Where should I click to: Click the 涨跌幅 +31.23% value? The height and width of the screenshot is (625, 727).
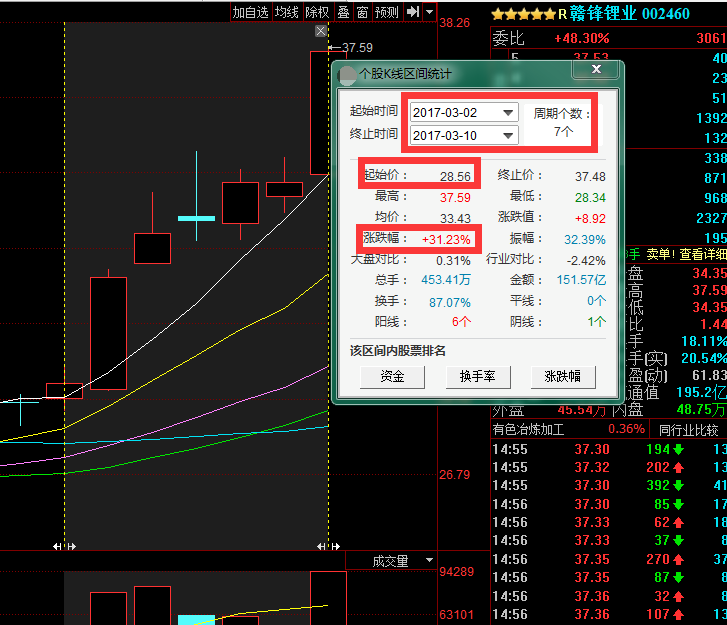(x=446, y=240)
